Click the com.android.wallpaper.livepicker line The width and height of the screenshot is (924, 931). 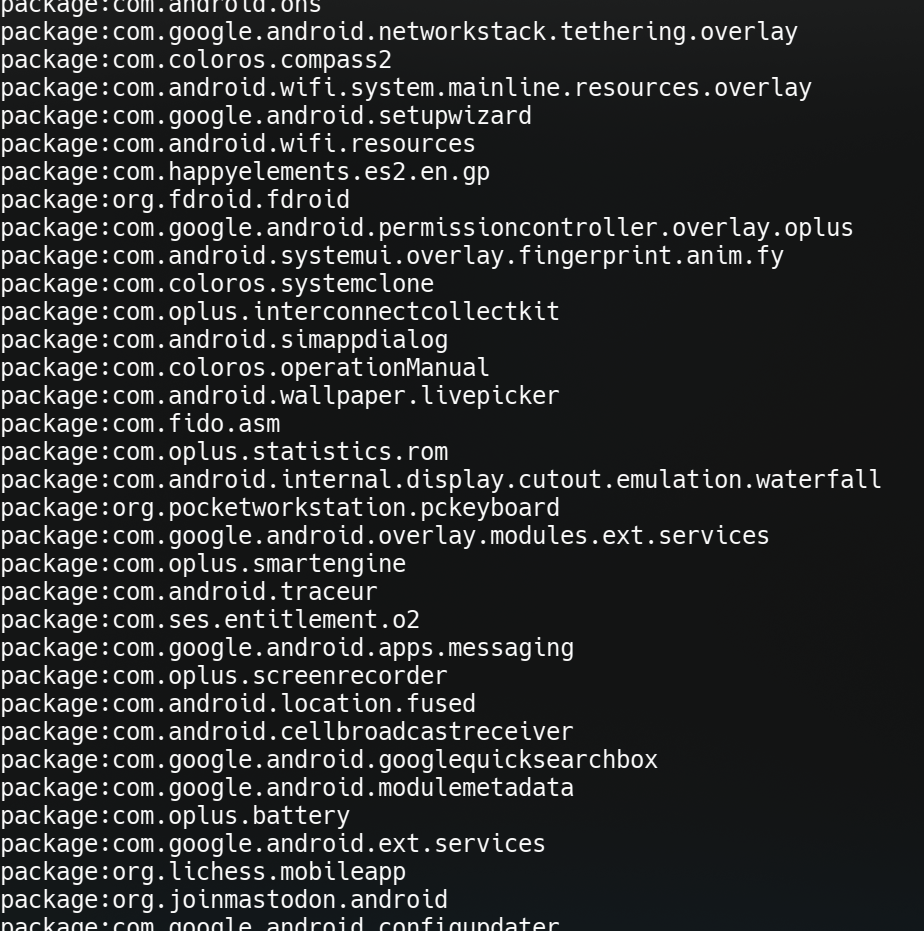tap(280, 397)
